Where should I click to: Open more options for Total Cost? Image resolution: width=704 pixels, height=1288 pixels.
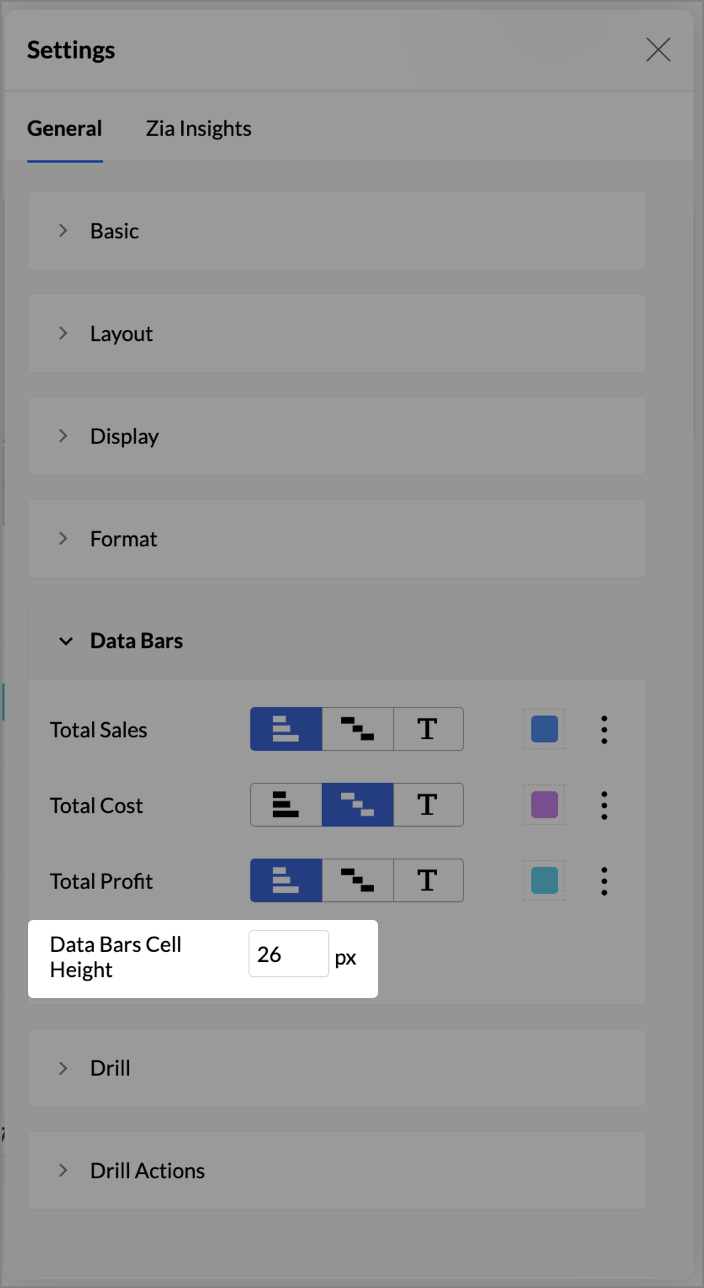604,805
